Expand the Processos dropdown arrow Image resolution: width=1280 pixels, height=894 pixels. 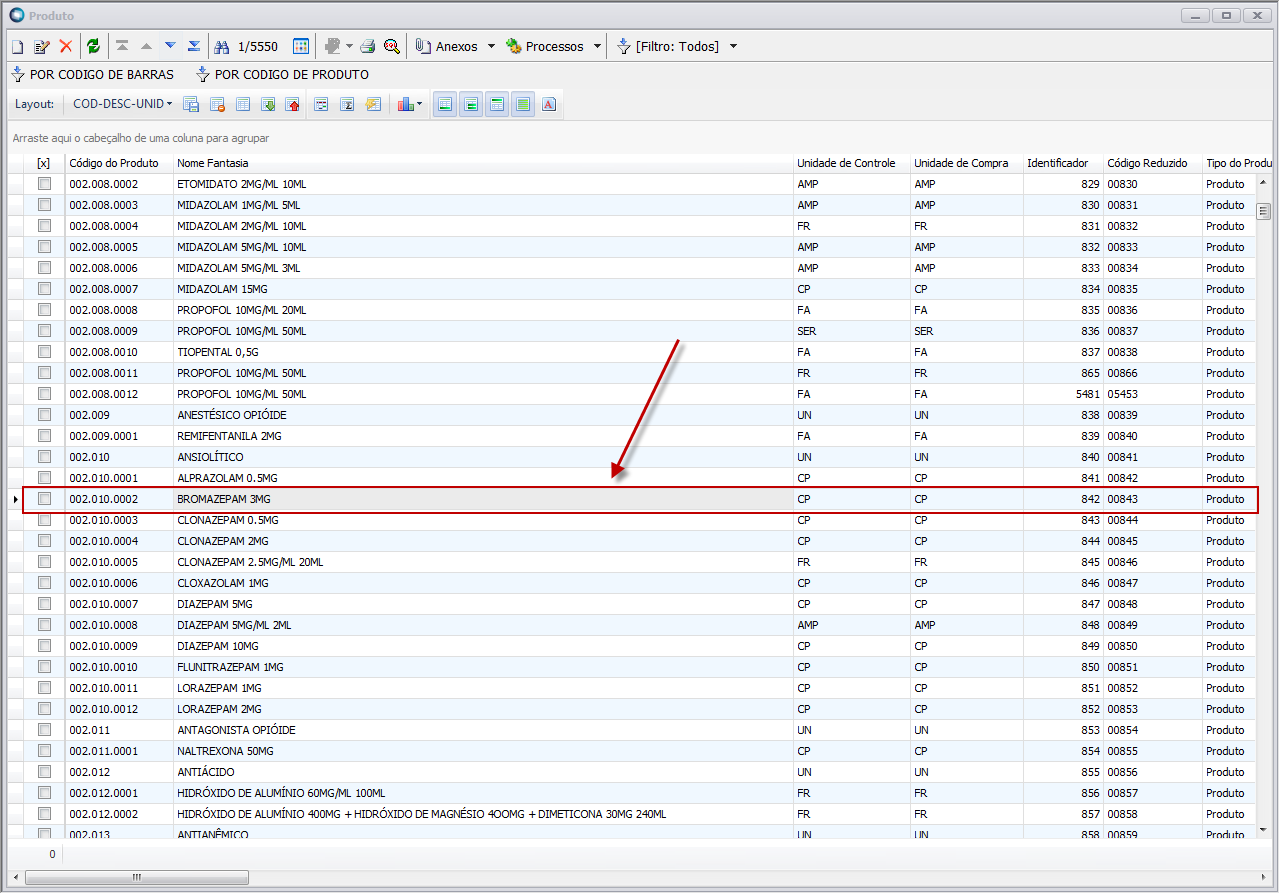pos(597,46)
